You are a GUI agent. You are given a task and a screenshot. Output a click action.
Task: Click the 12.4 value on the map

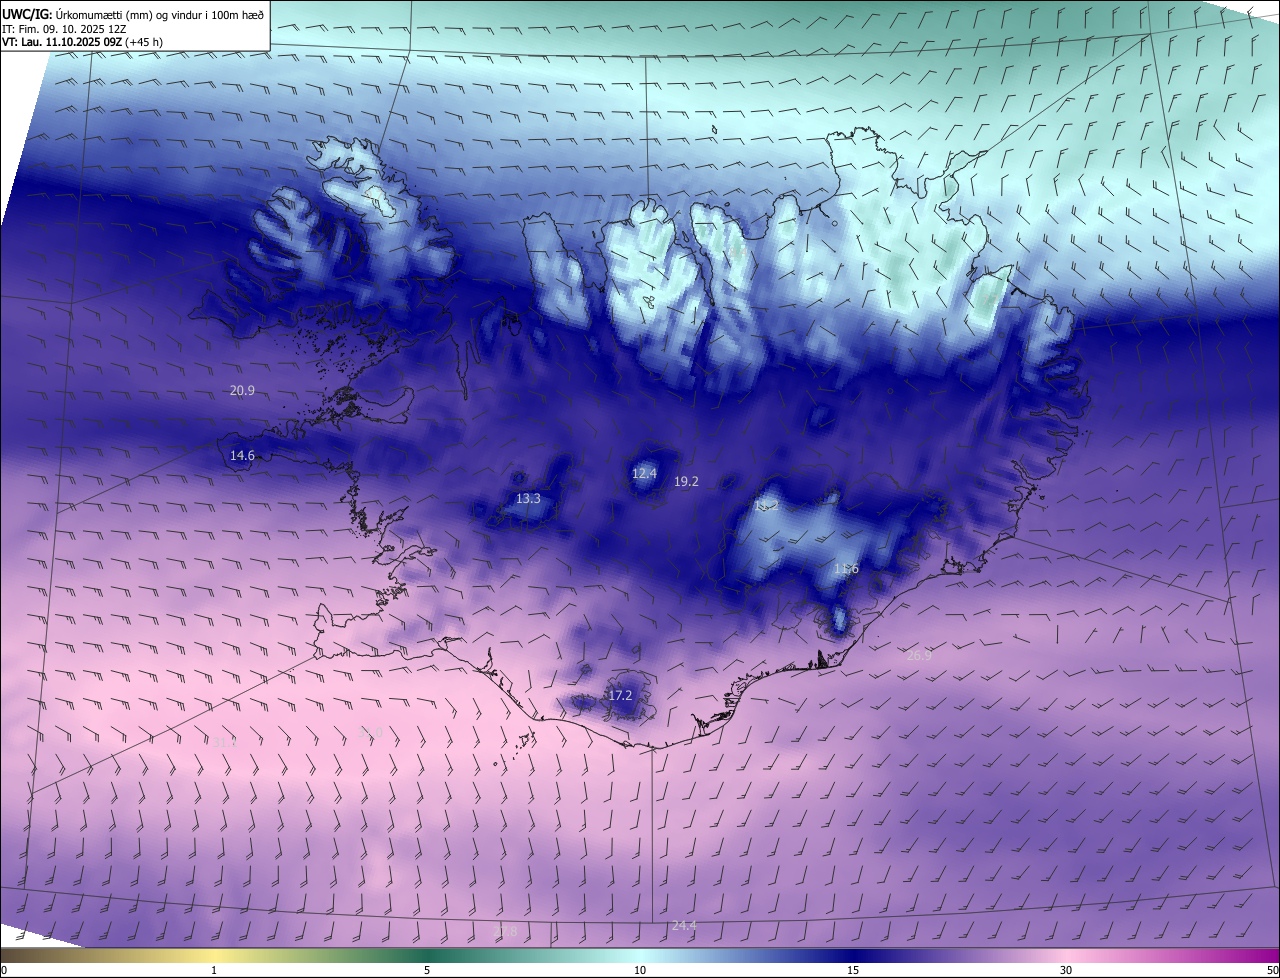click(644, 474)
